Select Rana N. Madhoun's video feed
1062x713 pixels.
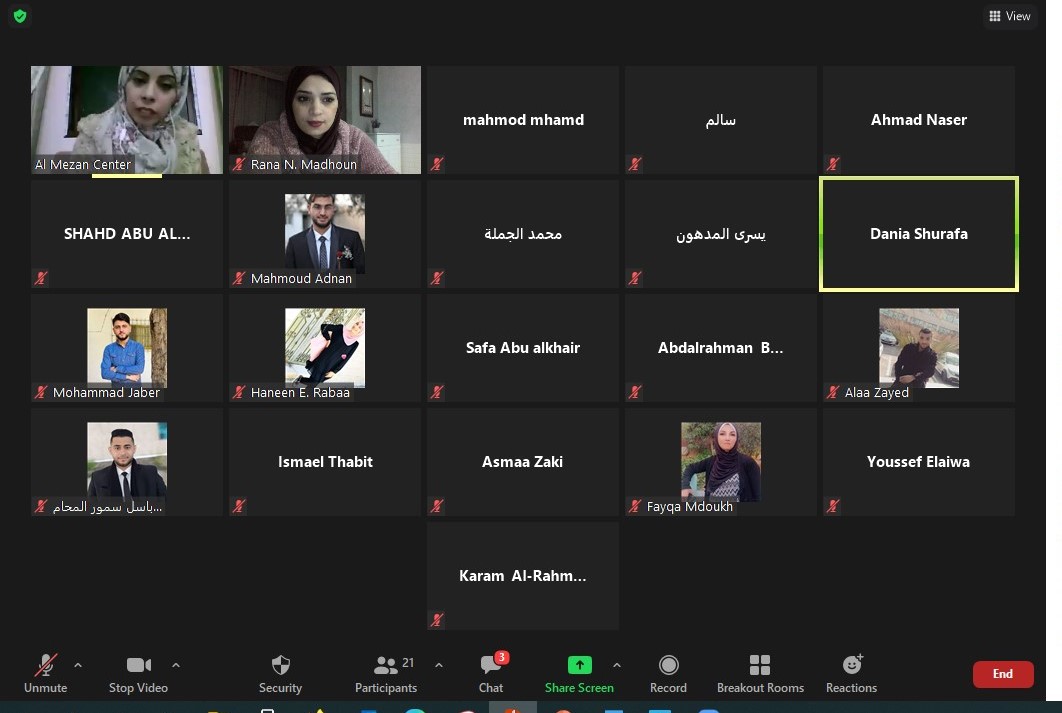[x=325, y=120]
